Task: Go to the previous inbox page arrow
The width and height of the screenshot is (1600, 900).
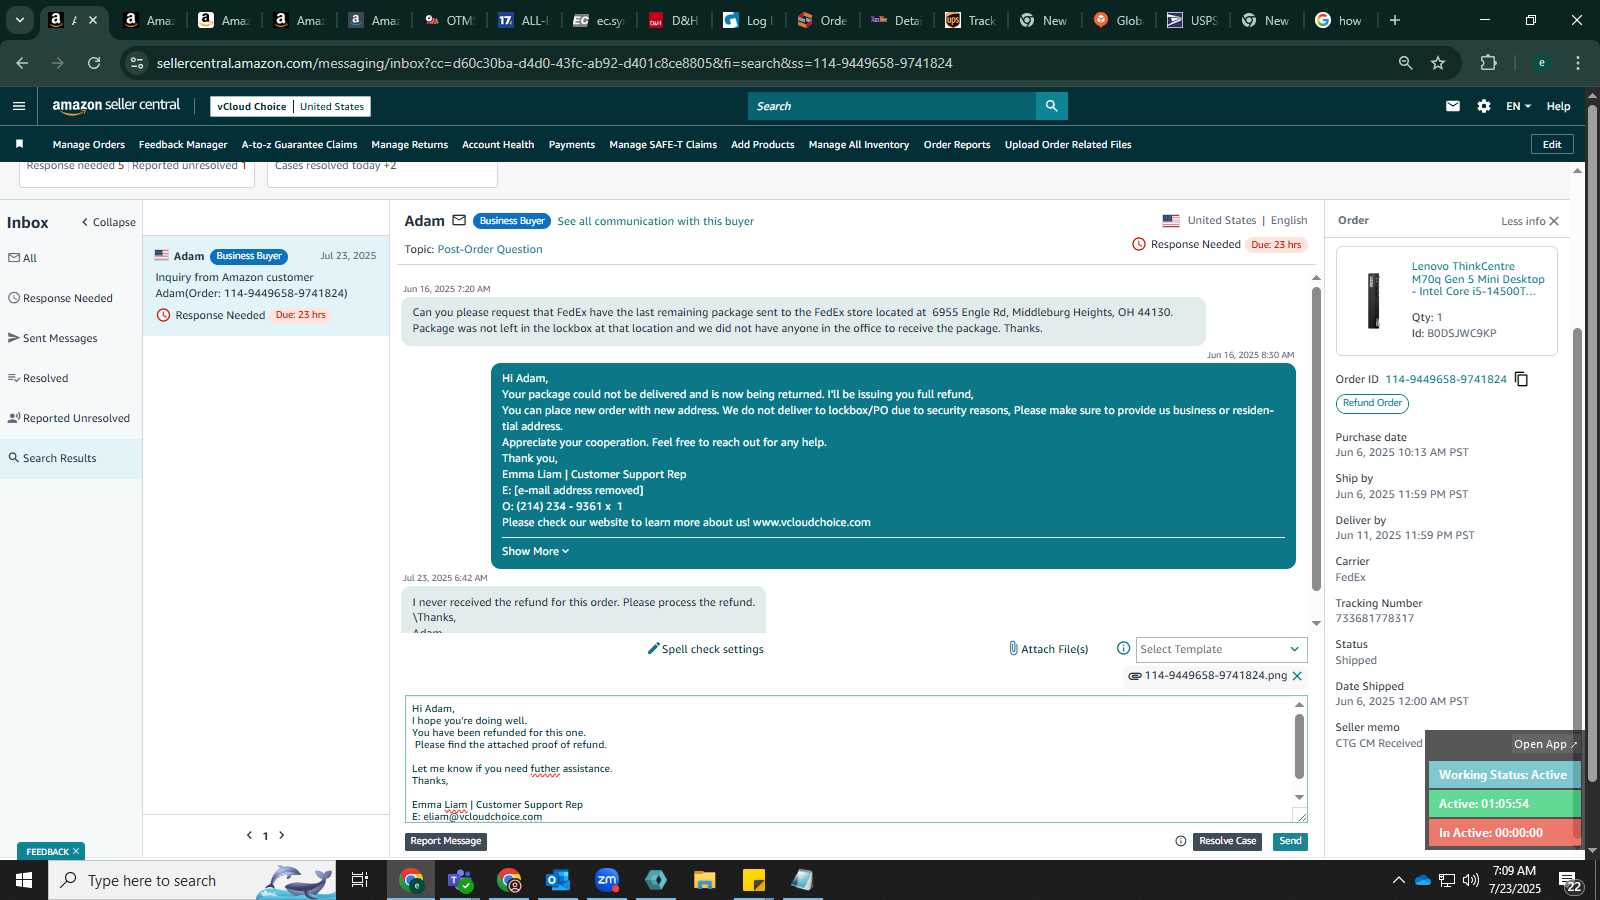Action: [x=249, y=835]
